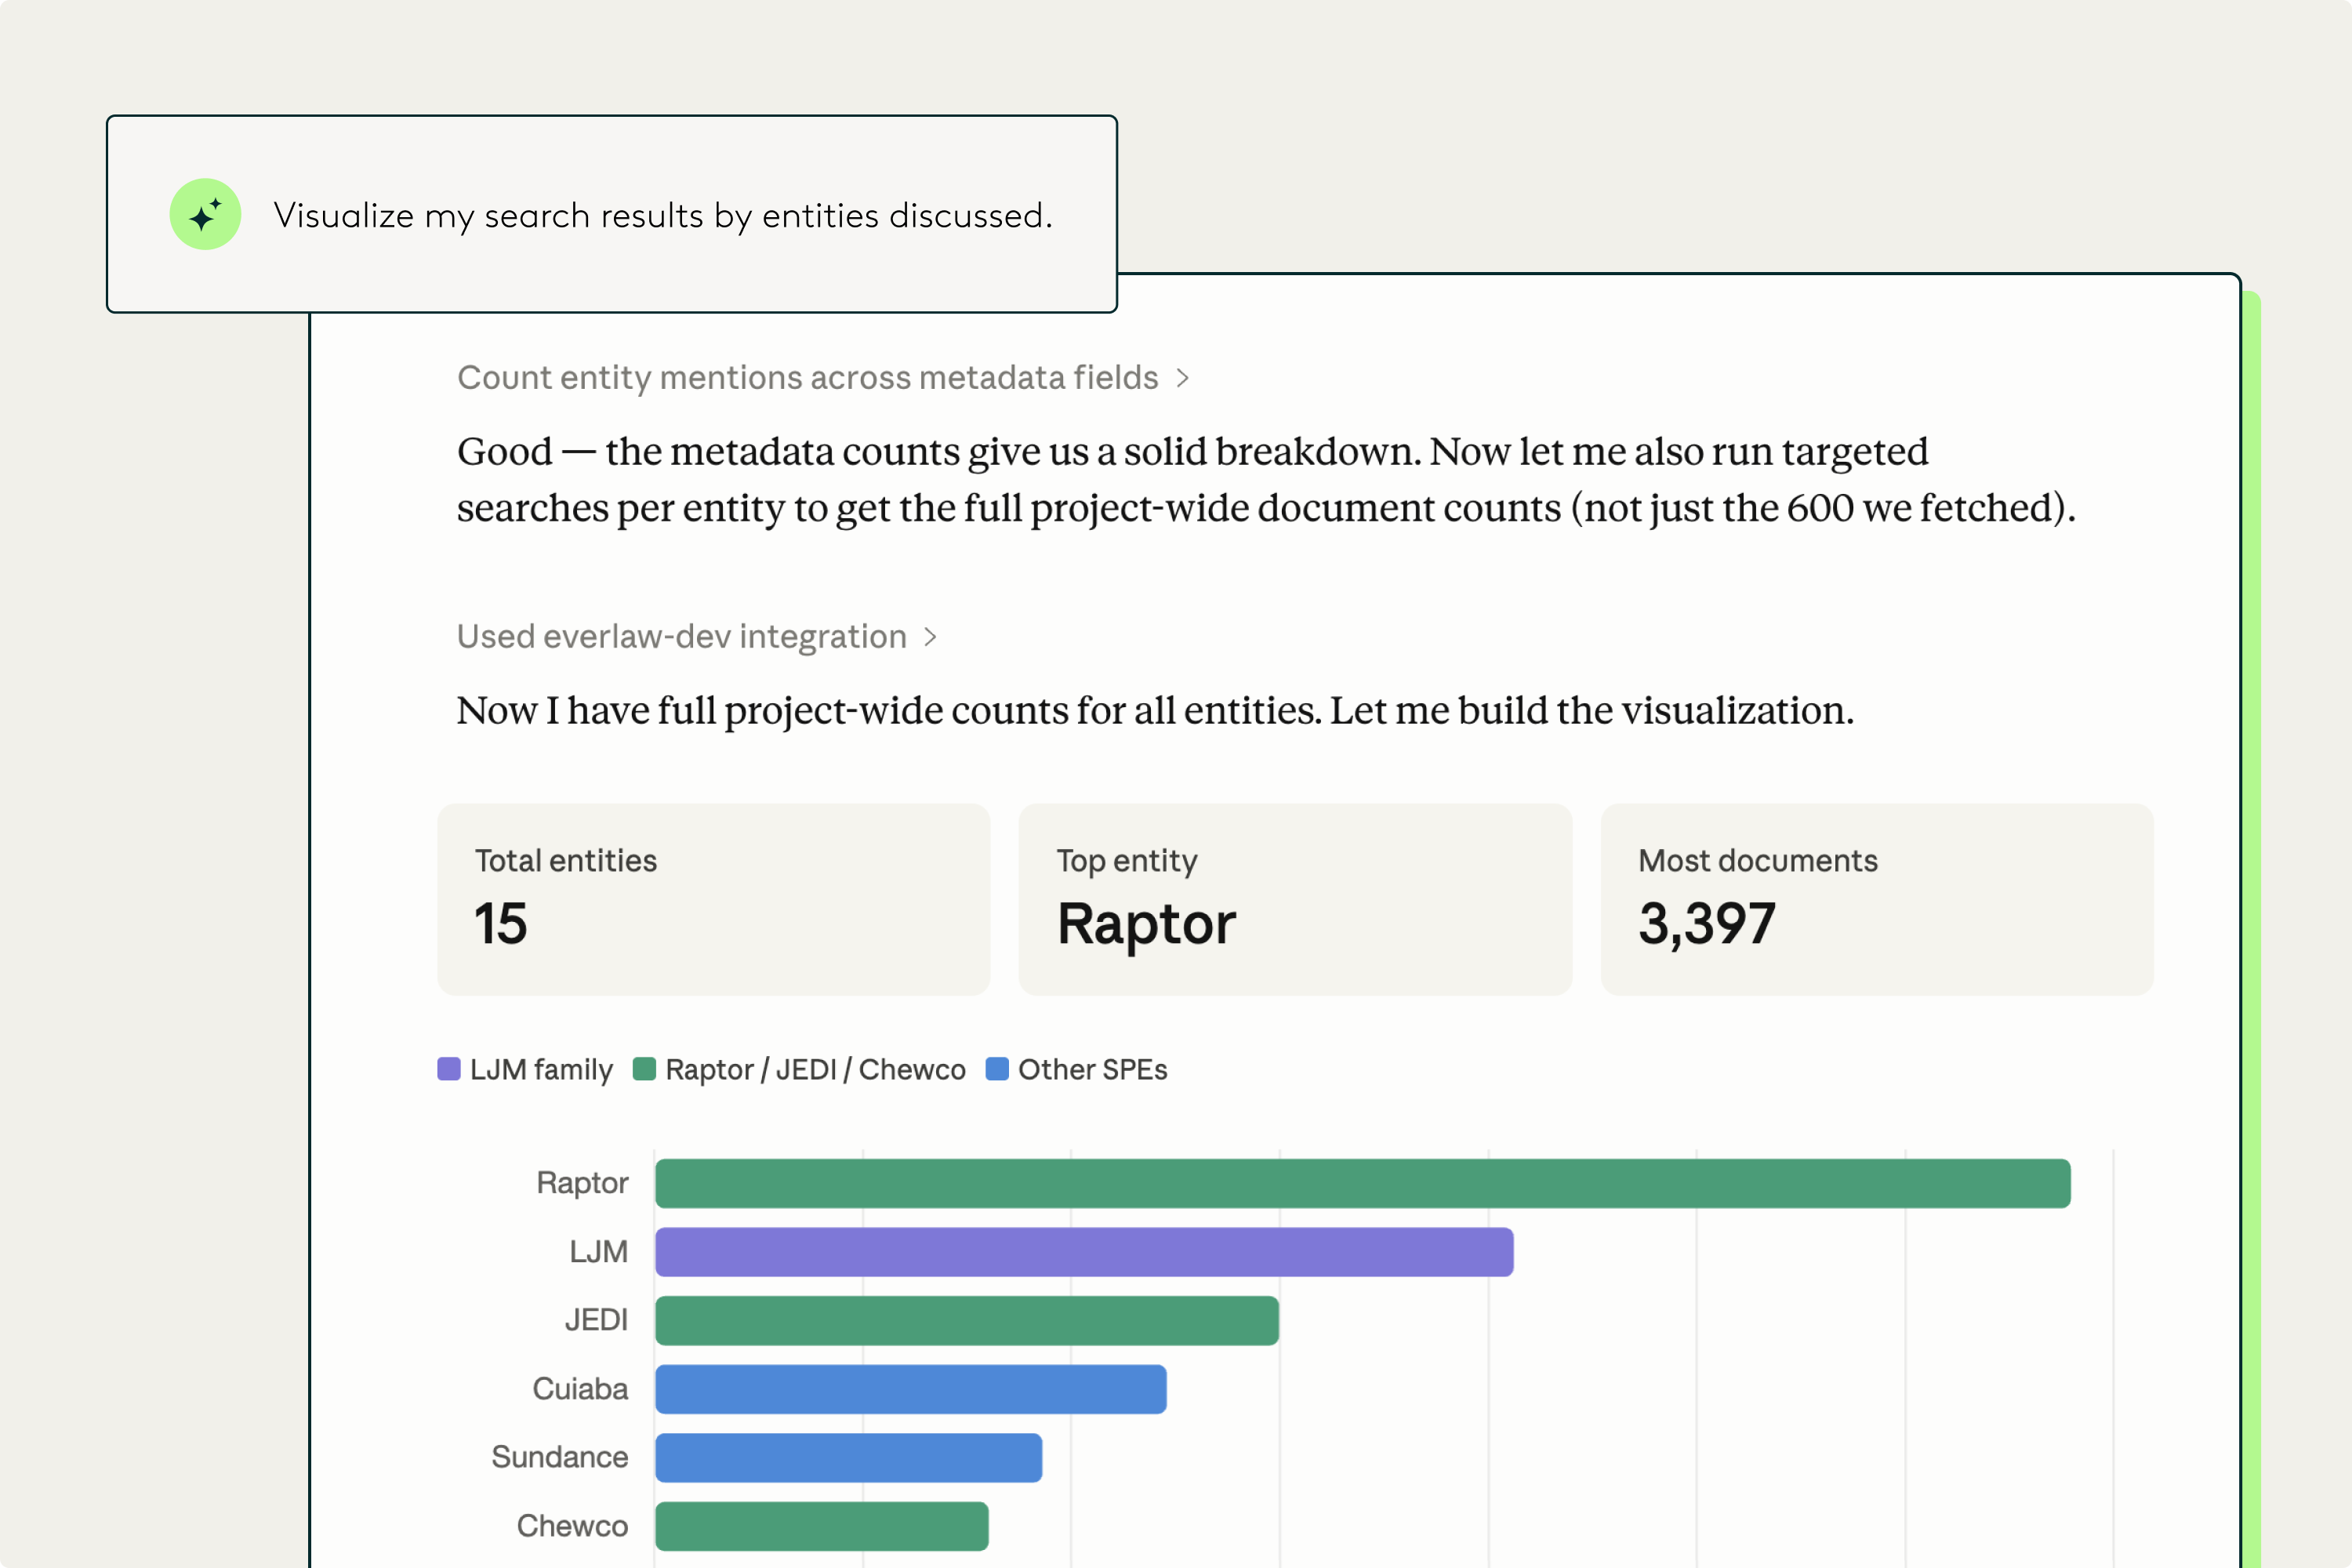Toggle Raptor / JEDI / Chewco green legend swatch
The image size is (2352, 1568).
tap(644, 1069)
